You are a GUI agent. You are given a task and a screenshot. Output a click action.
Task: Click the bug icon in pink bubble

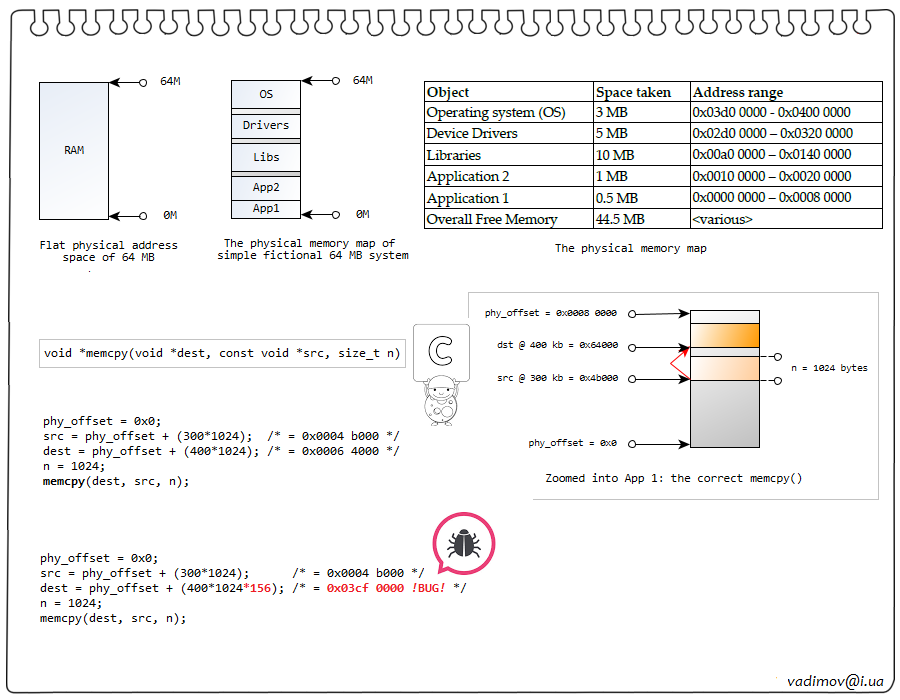click(463, 545)
